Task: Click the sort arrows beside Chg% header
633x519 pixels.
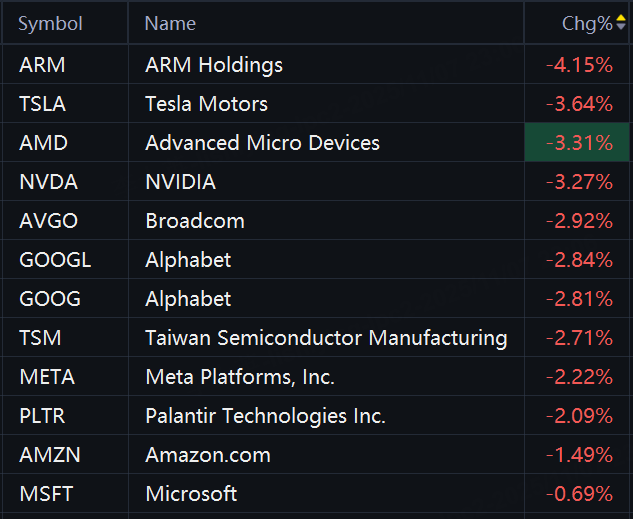Action: tap(621, 23)
